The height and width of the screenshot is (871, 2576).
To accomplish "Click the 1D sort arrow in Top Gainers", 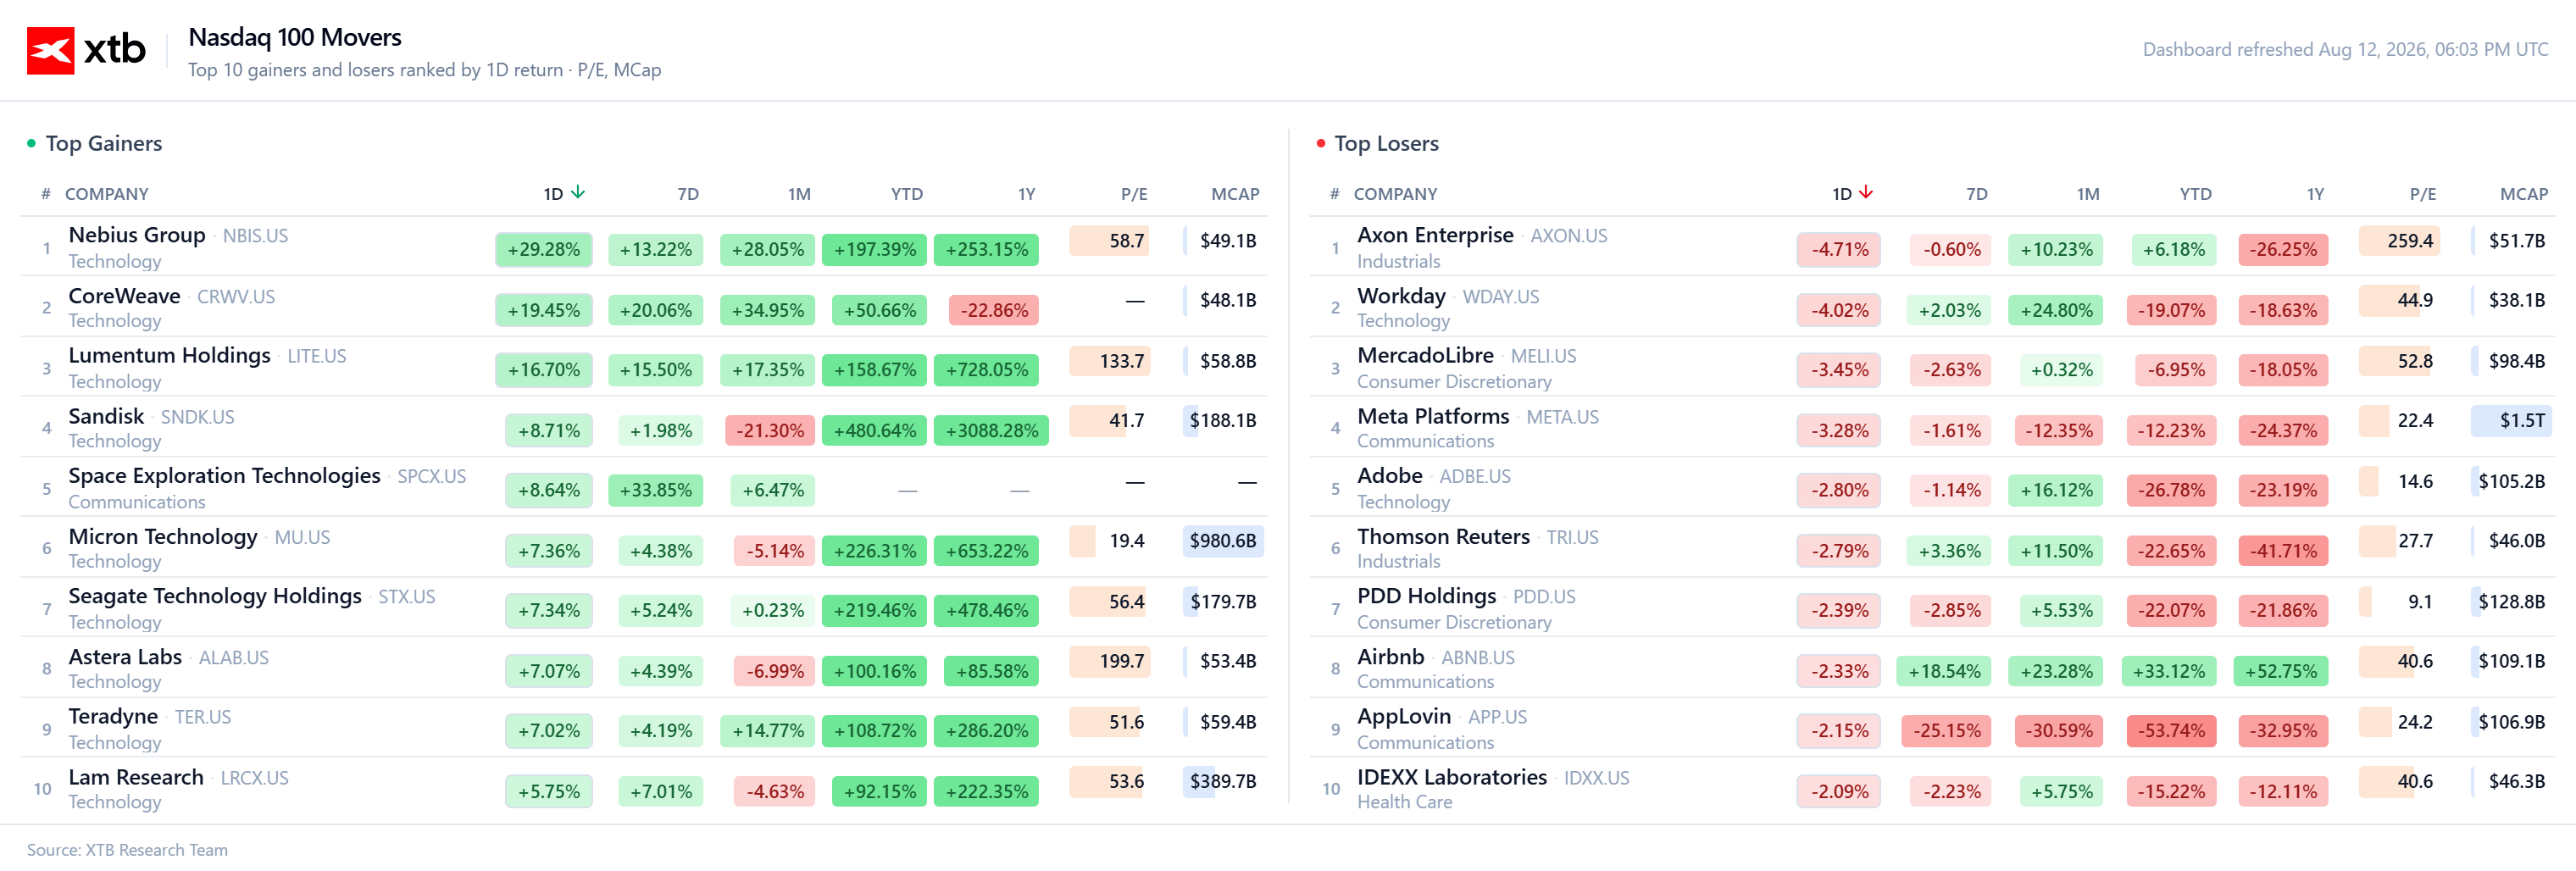I will (x=578, y=192).
